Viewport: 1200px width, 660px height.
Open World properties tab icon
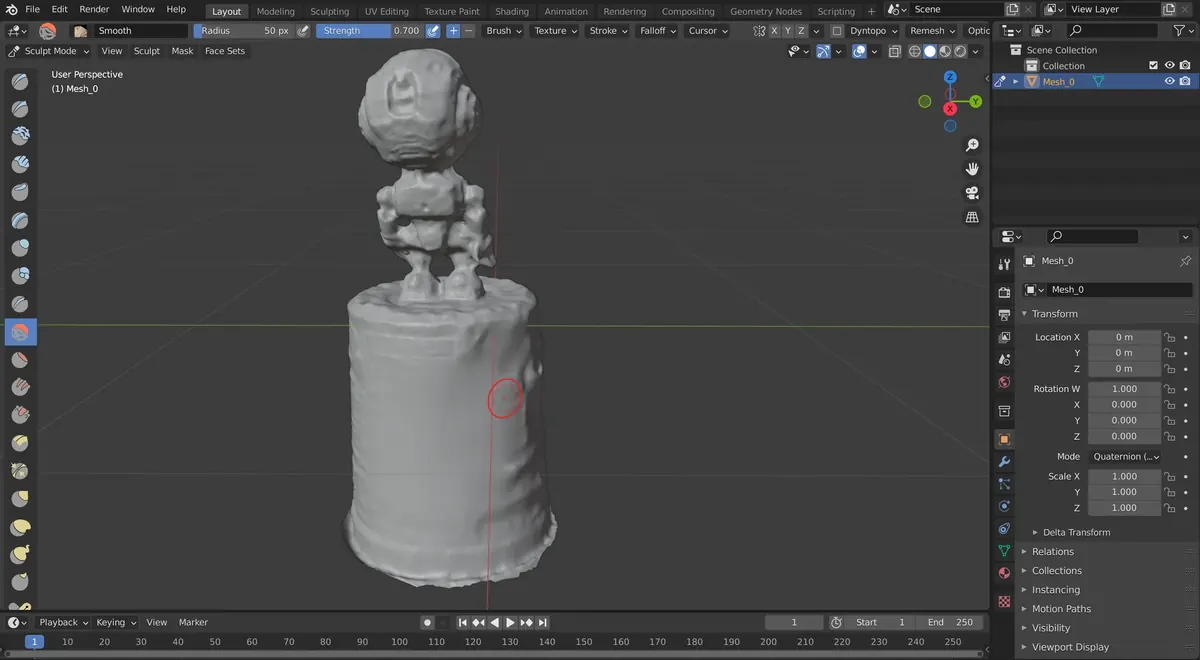(1004, 382)
